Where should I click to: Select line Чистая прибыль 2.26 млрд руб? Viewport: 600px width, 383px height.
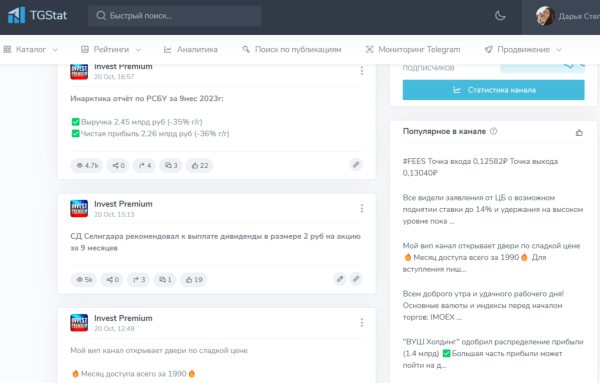[x=150, y=134]
